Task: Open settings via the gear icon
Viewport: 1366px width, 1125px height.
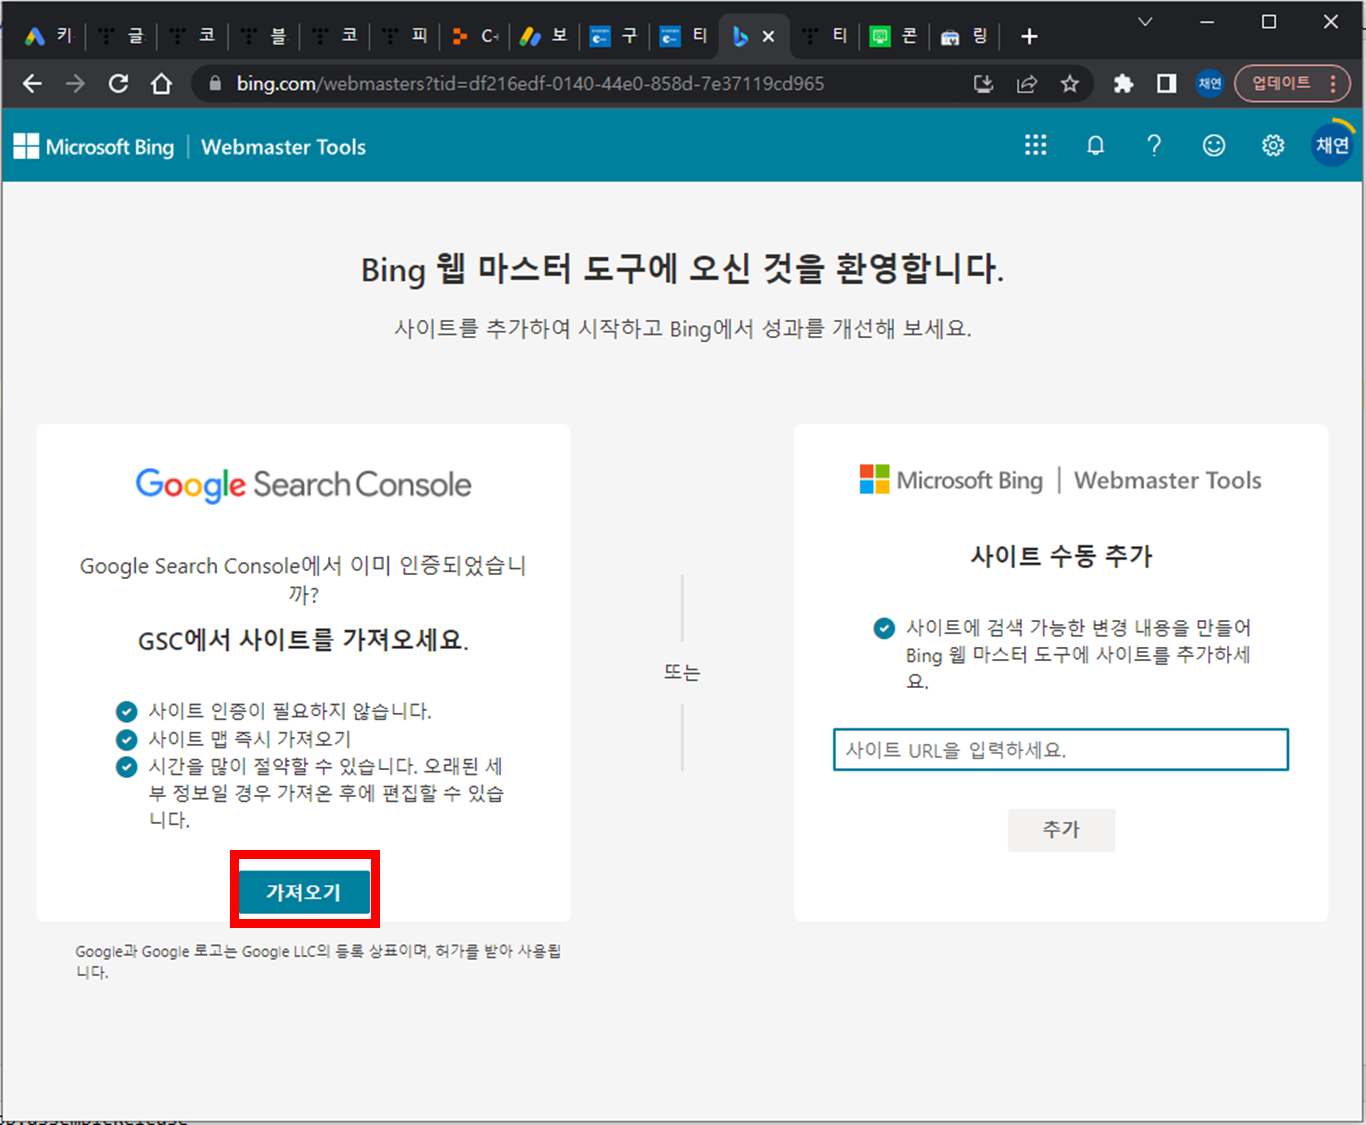Action: [1273, 146]
